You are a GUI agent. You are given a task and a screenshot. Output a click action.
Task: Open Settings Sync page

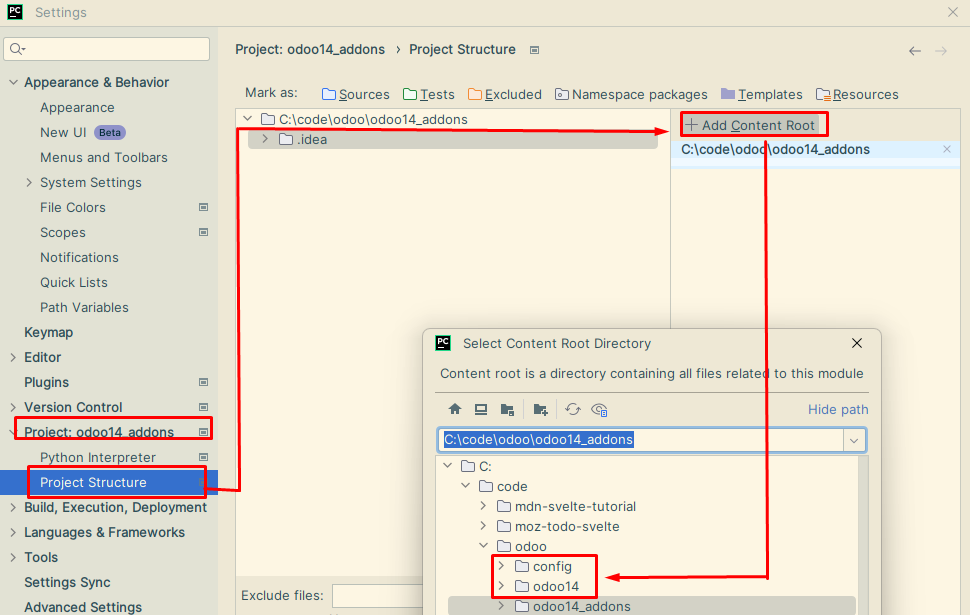67,582
